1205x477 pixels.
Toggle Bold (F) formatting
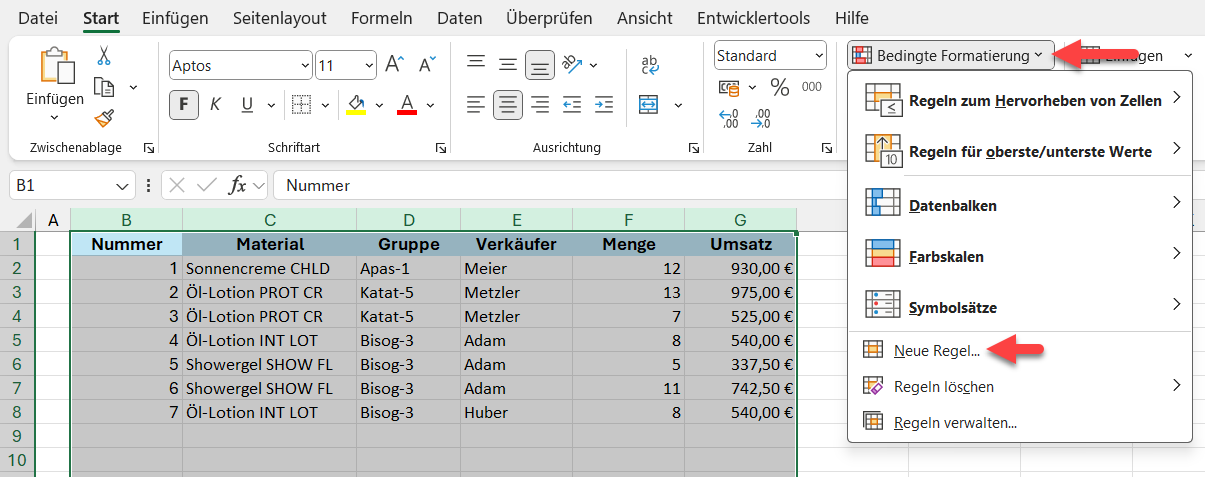[x=184, y=104]
